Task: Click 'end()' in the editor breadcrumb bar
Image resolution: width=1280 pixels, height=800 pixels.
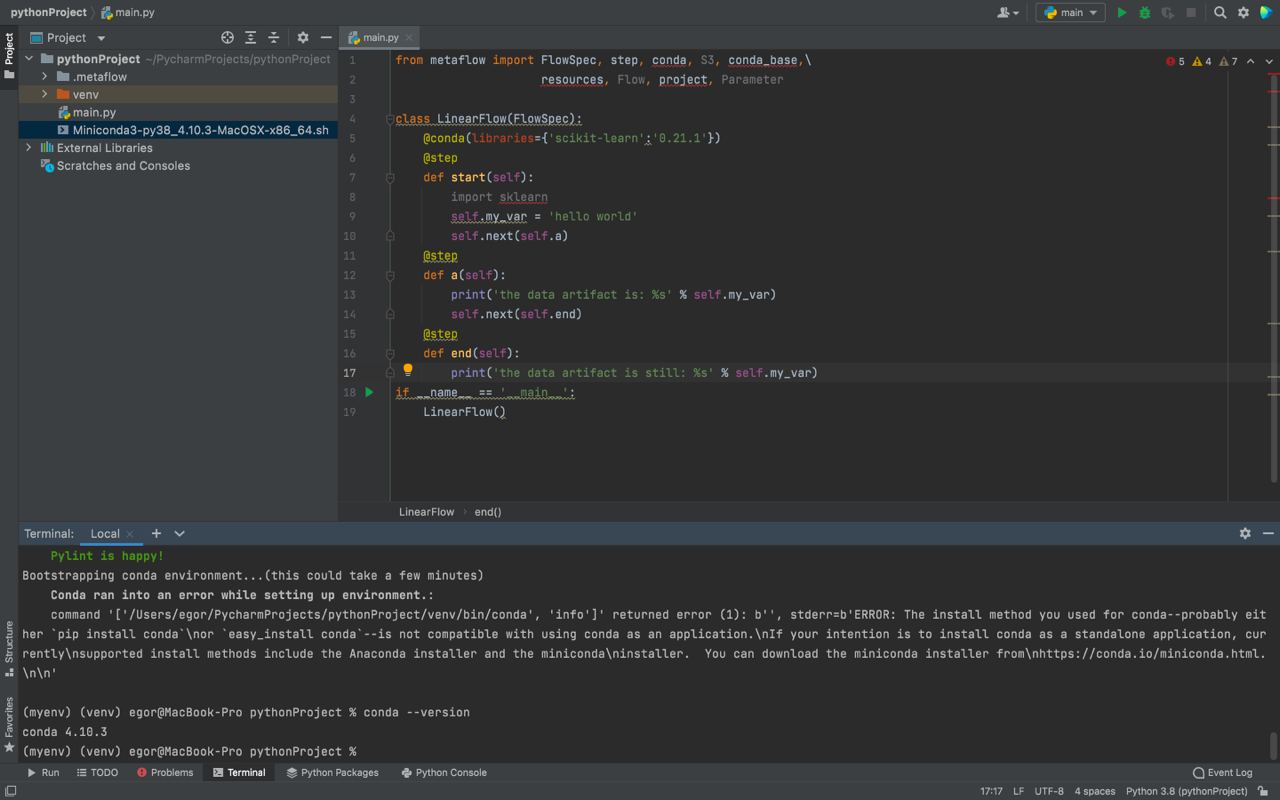Action: tap(487, 511)
